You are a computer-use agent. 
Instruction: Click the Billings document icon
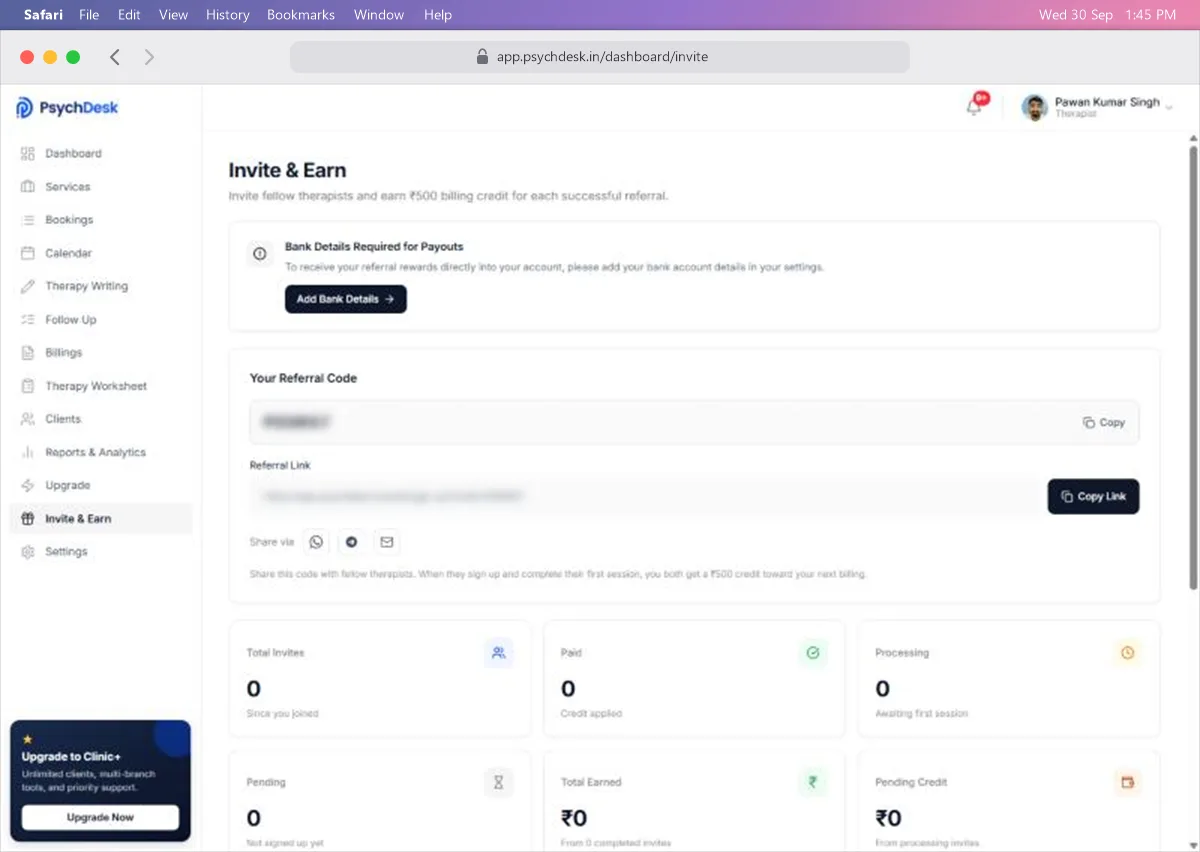click(28, 353)
